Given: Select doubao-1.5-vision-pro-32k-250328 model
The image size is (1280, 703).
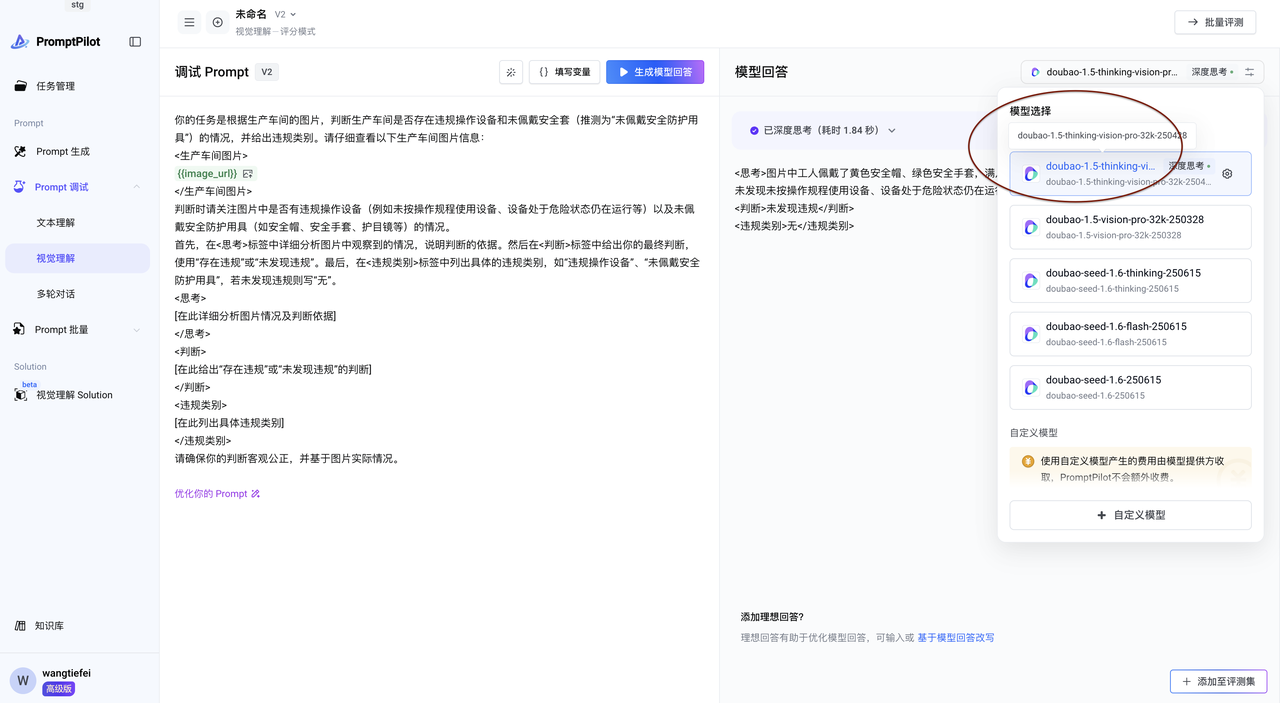Looking at the screenshot, I should tap(1130, 227).
